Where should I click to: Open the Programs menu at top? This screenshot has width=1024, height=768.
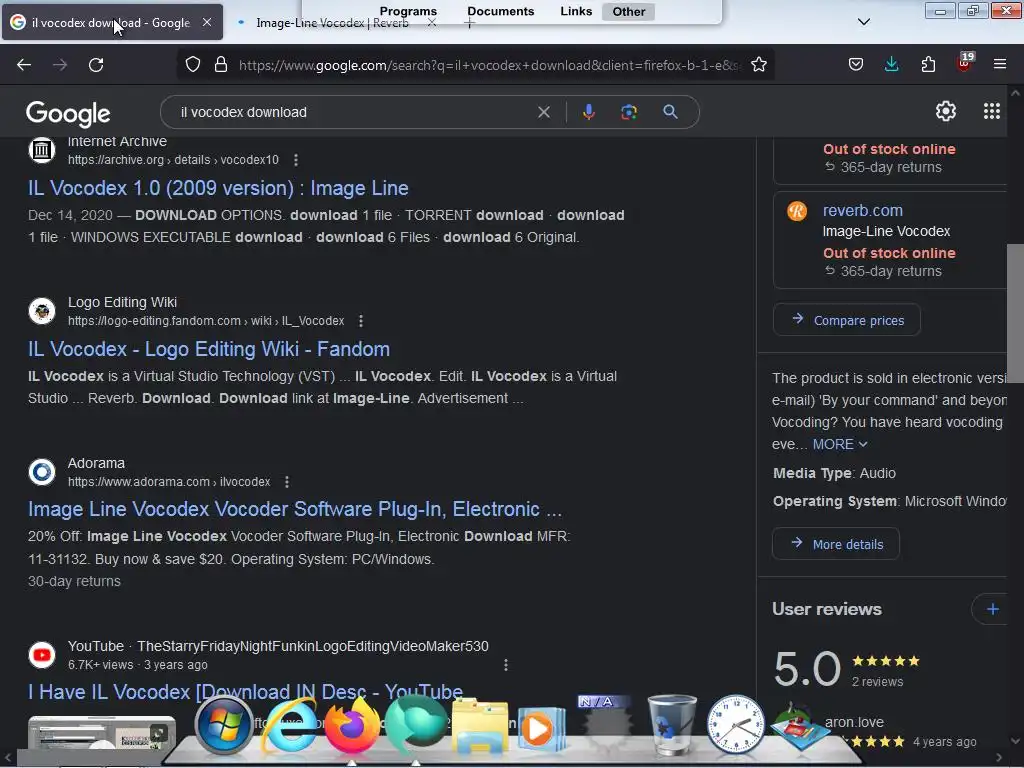click(x=408, y=11)
